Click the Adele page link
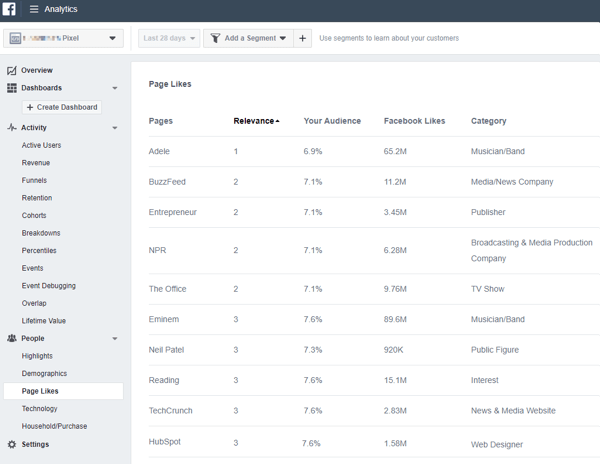The width and height of the screenshot is (600, 464). click(x=159, y=151)
